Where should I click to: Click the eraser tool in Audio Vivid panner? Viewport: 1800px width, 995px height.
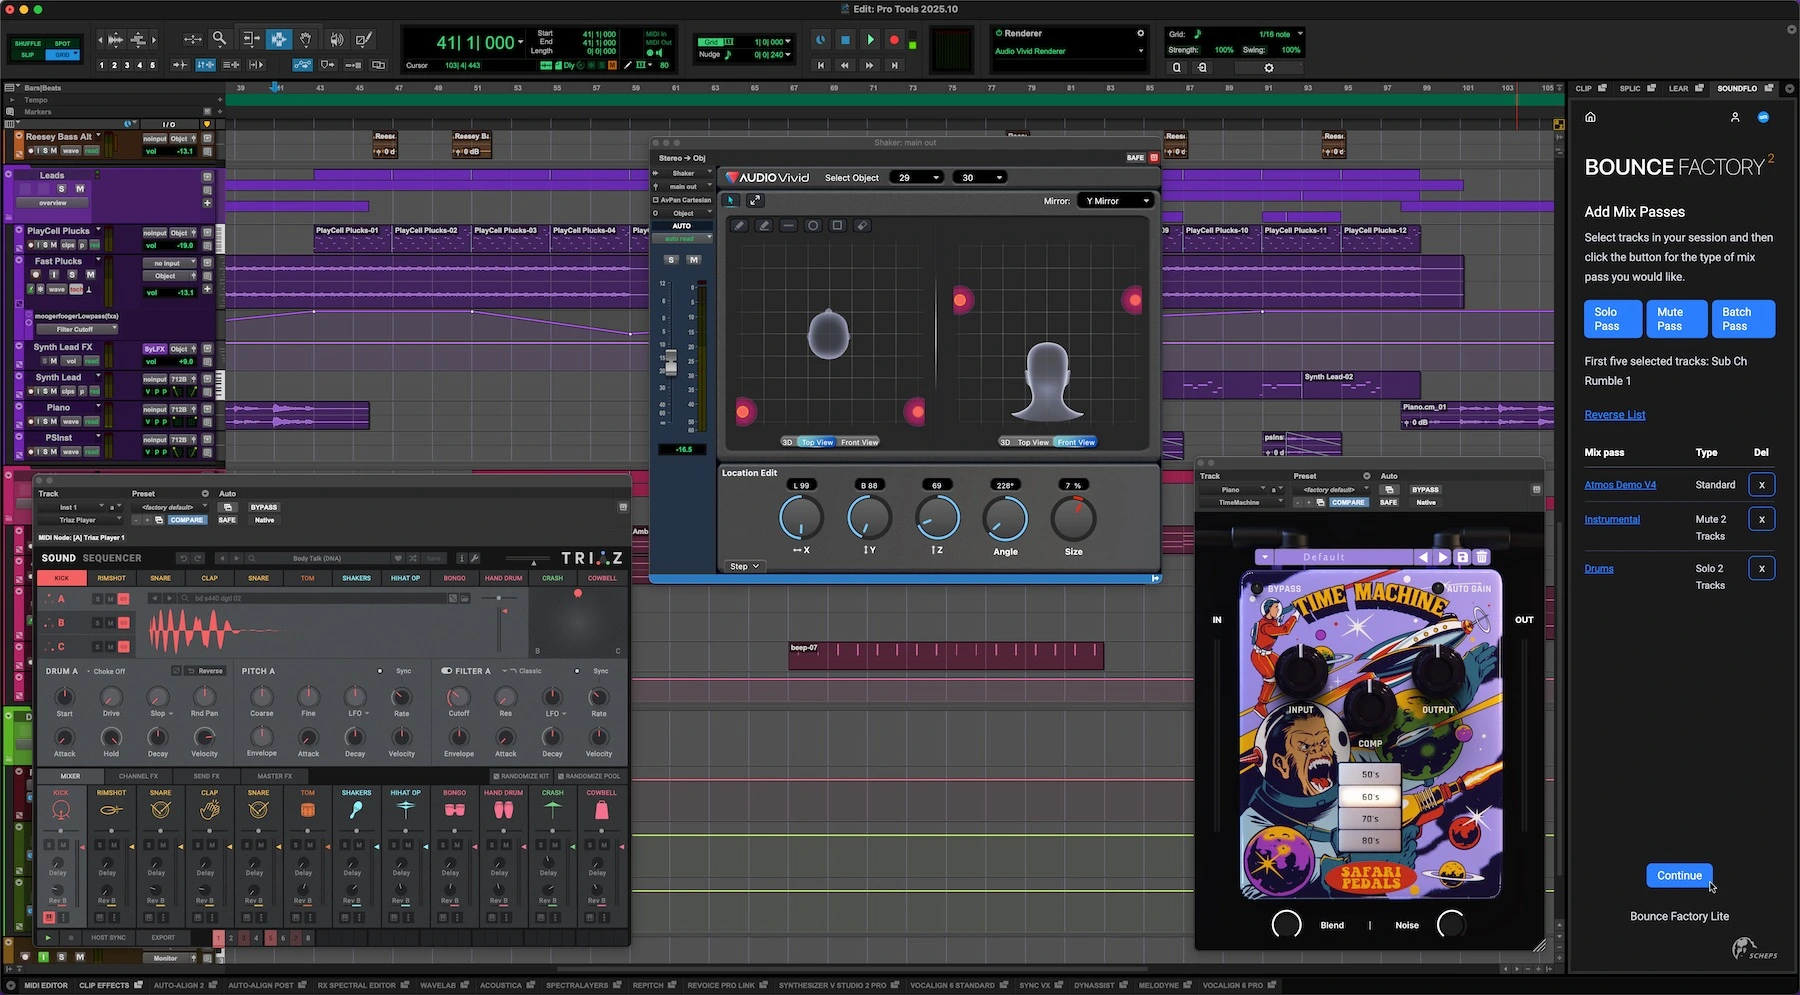(x=862, y=226)
